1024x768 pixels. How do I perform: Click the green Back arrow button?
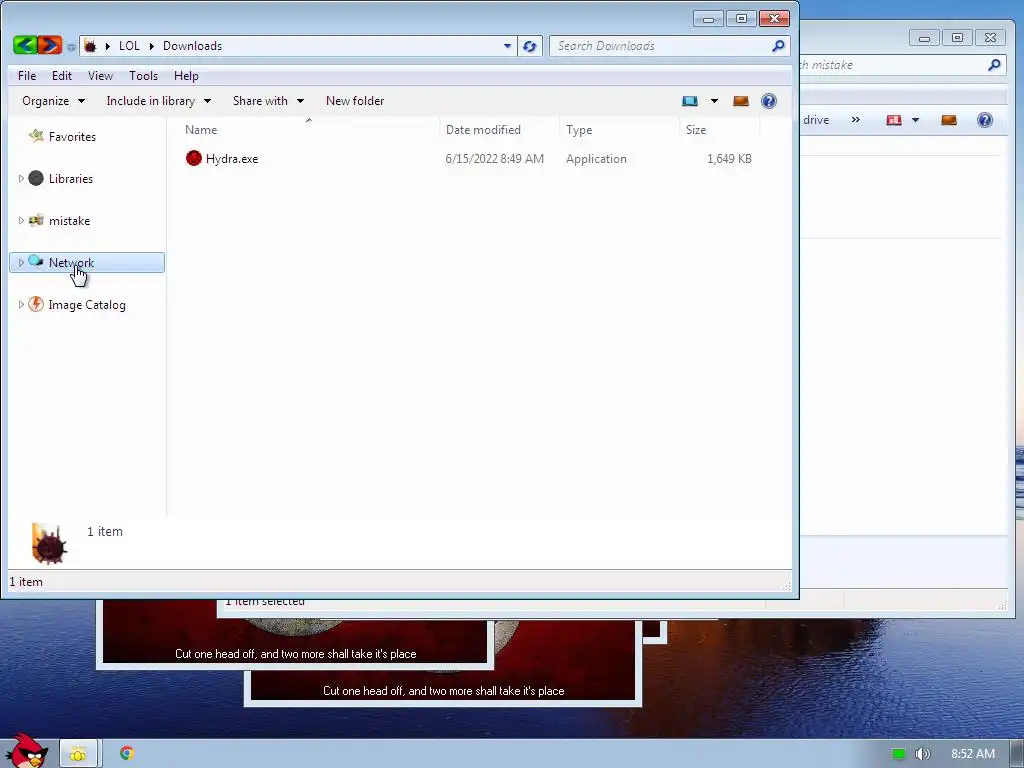click(25, 45)
